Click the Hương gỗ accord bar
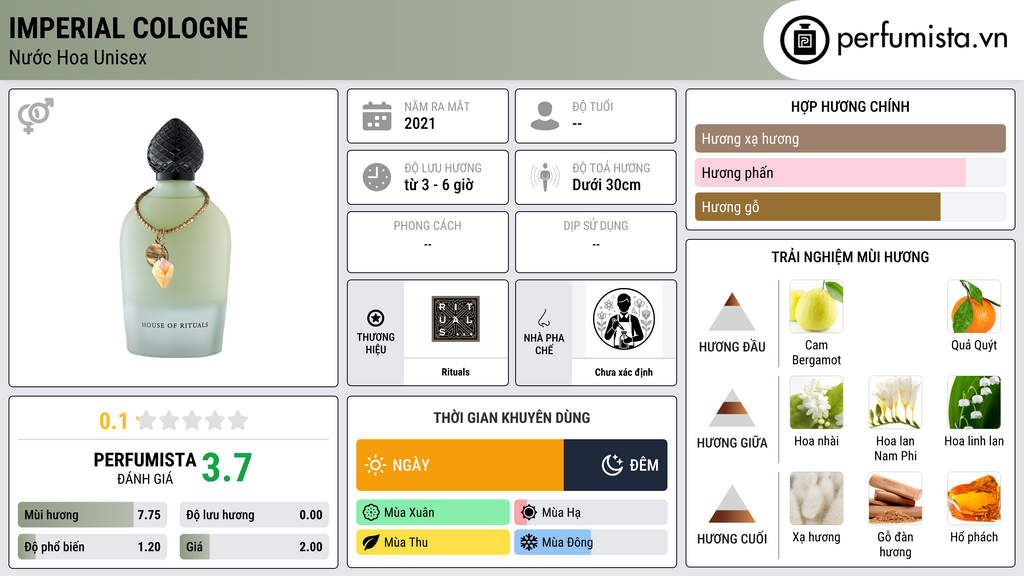Viewport: 1024px width, 576px height. tap(850, 206)
